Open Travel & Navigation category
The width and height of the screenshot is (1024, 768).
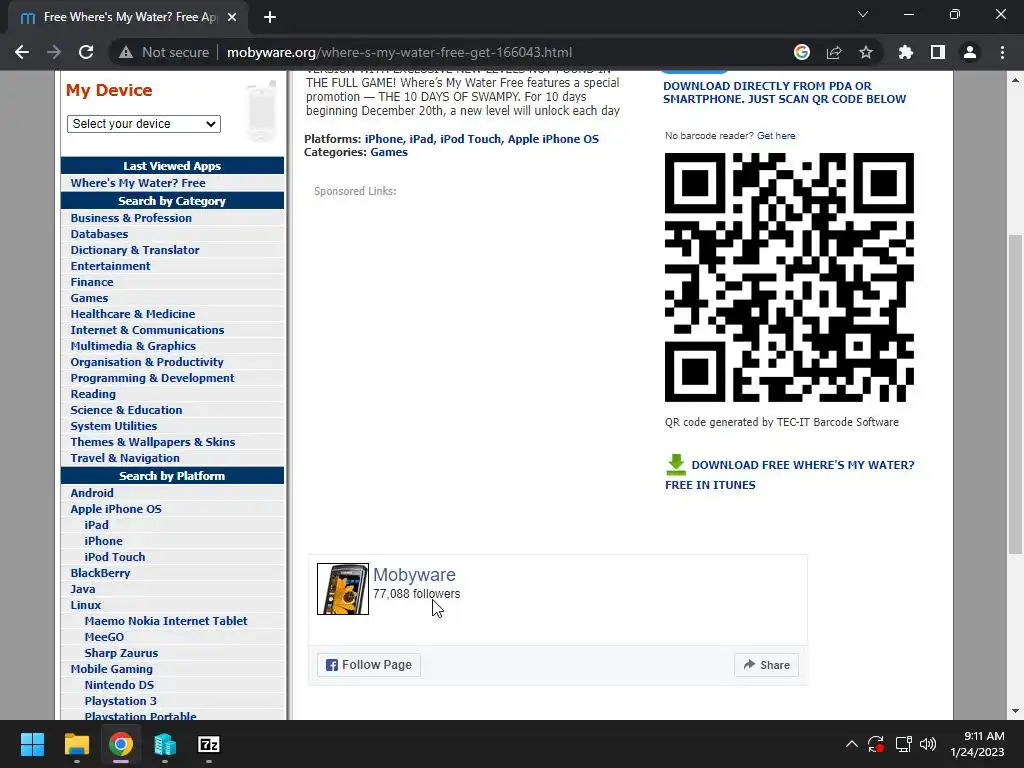(x=125, y=458)
